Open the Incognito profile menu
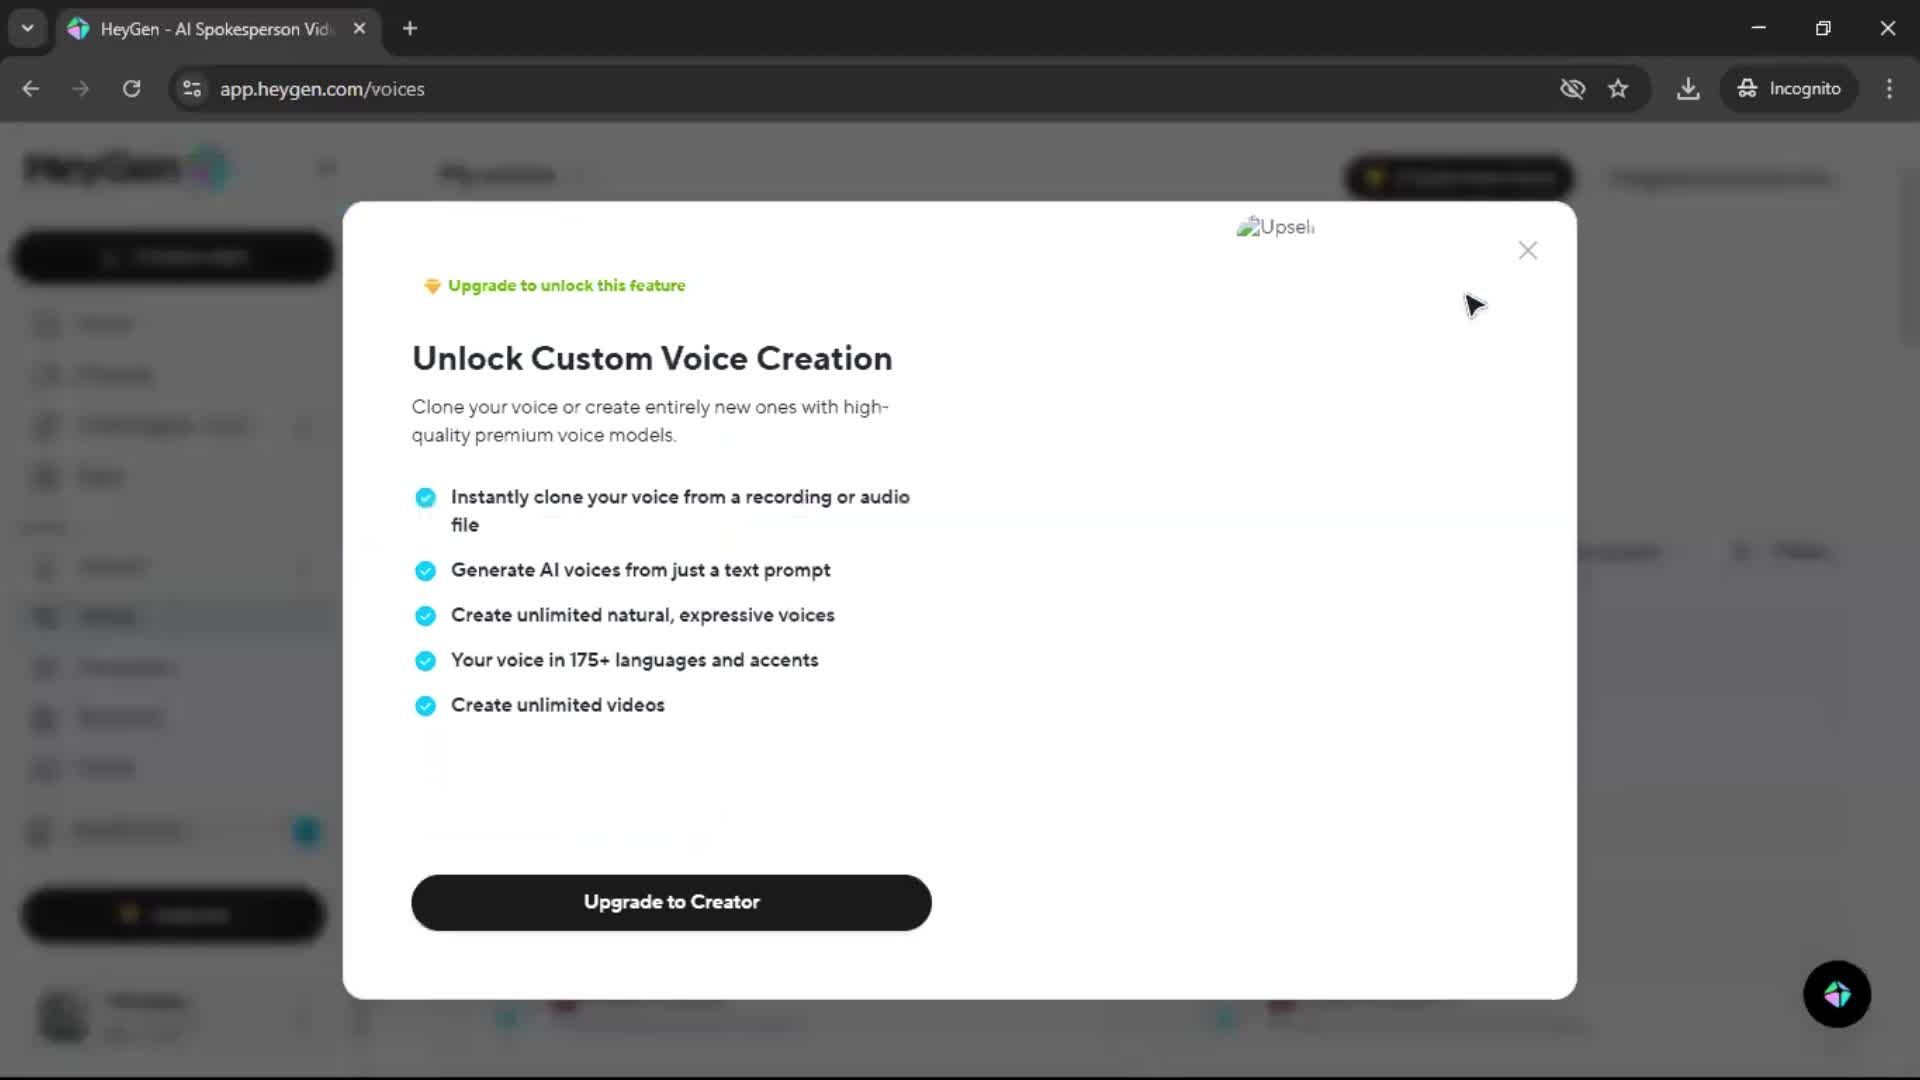Screen dimensions: 1920x1080 point(1789,89)
